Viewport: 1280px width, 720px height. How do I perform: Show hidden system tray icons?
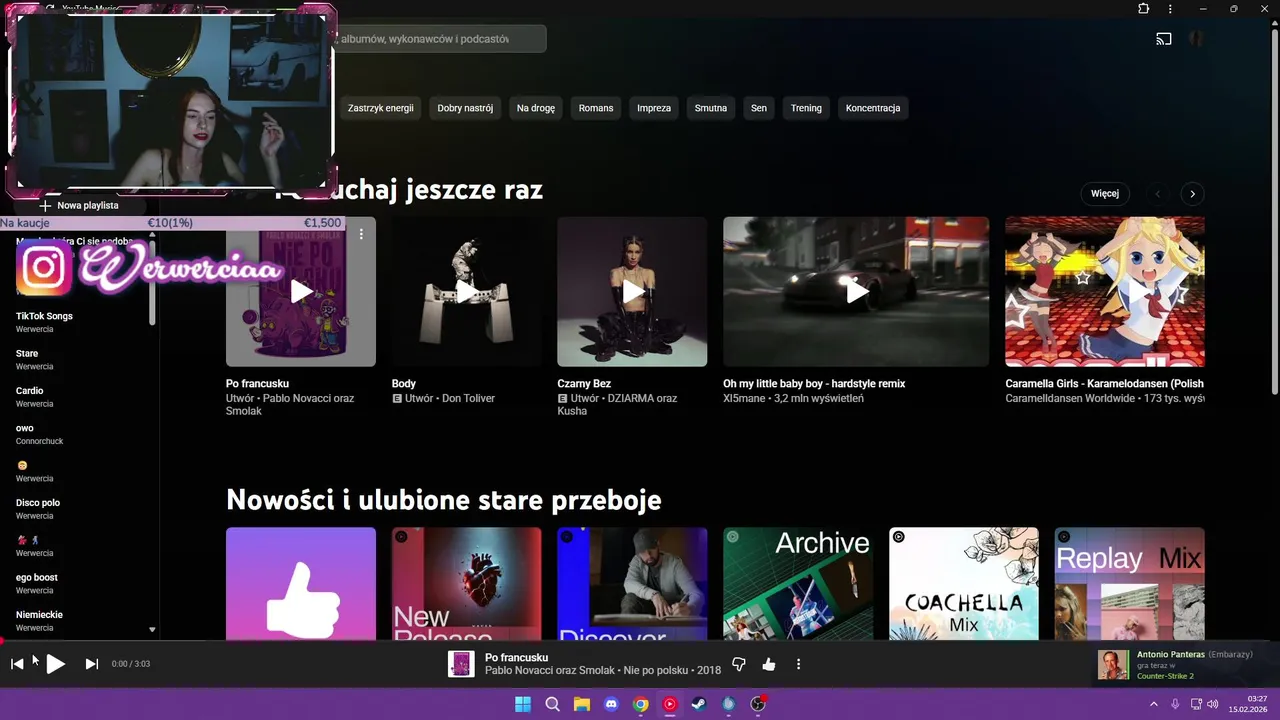pyautogui.click(x=1153, y=704)
